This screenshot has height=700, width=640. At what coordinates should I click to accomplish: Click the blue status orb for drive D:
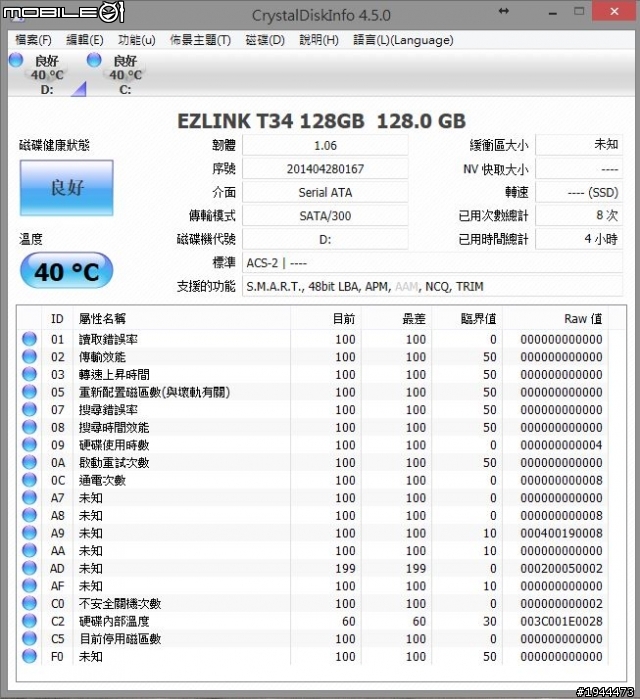click(16, 60)
